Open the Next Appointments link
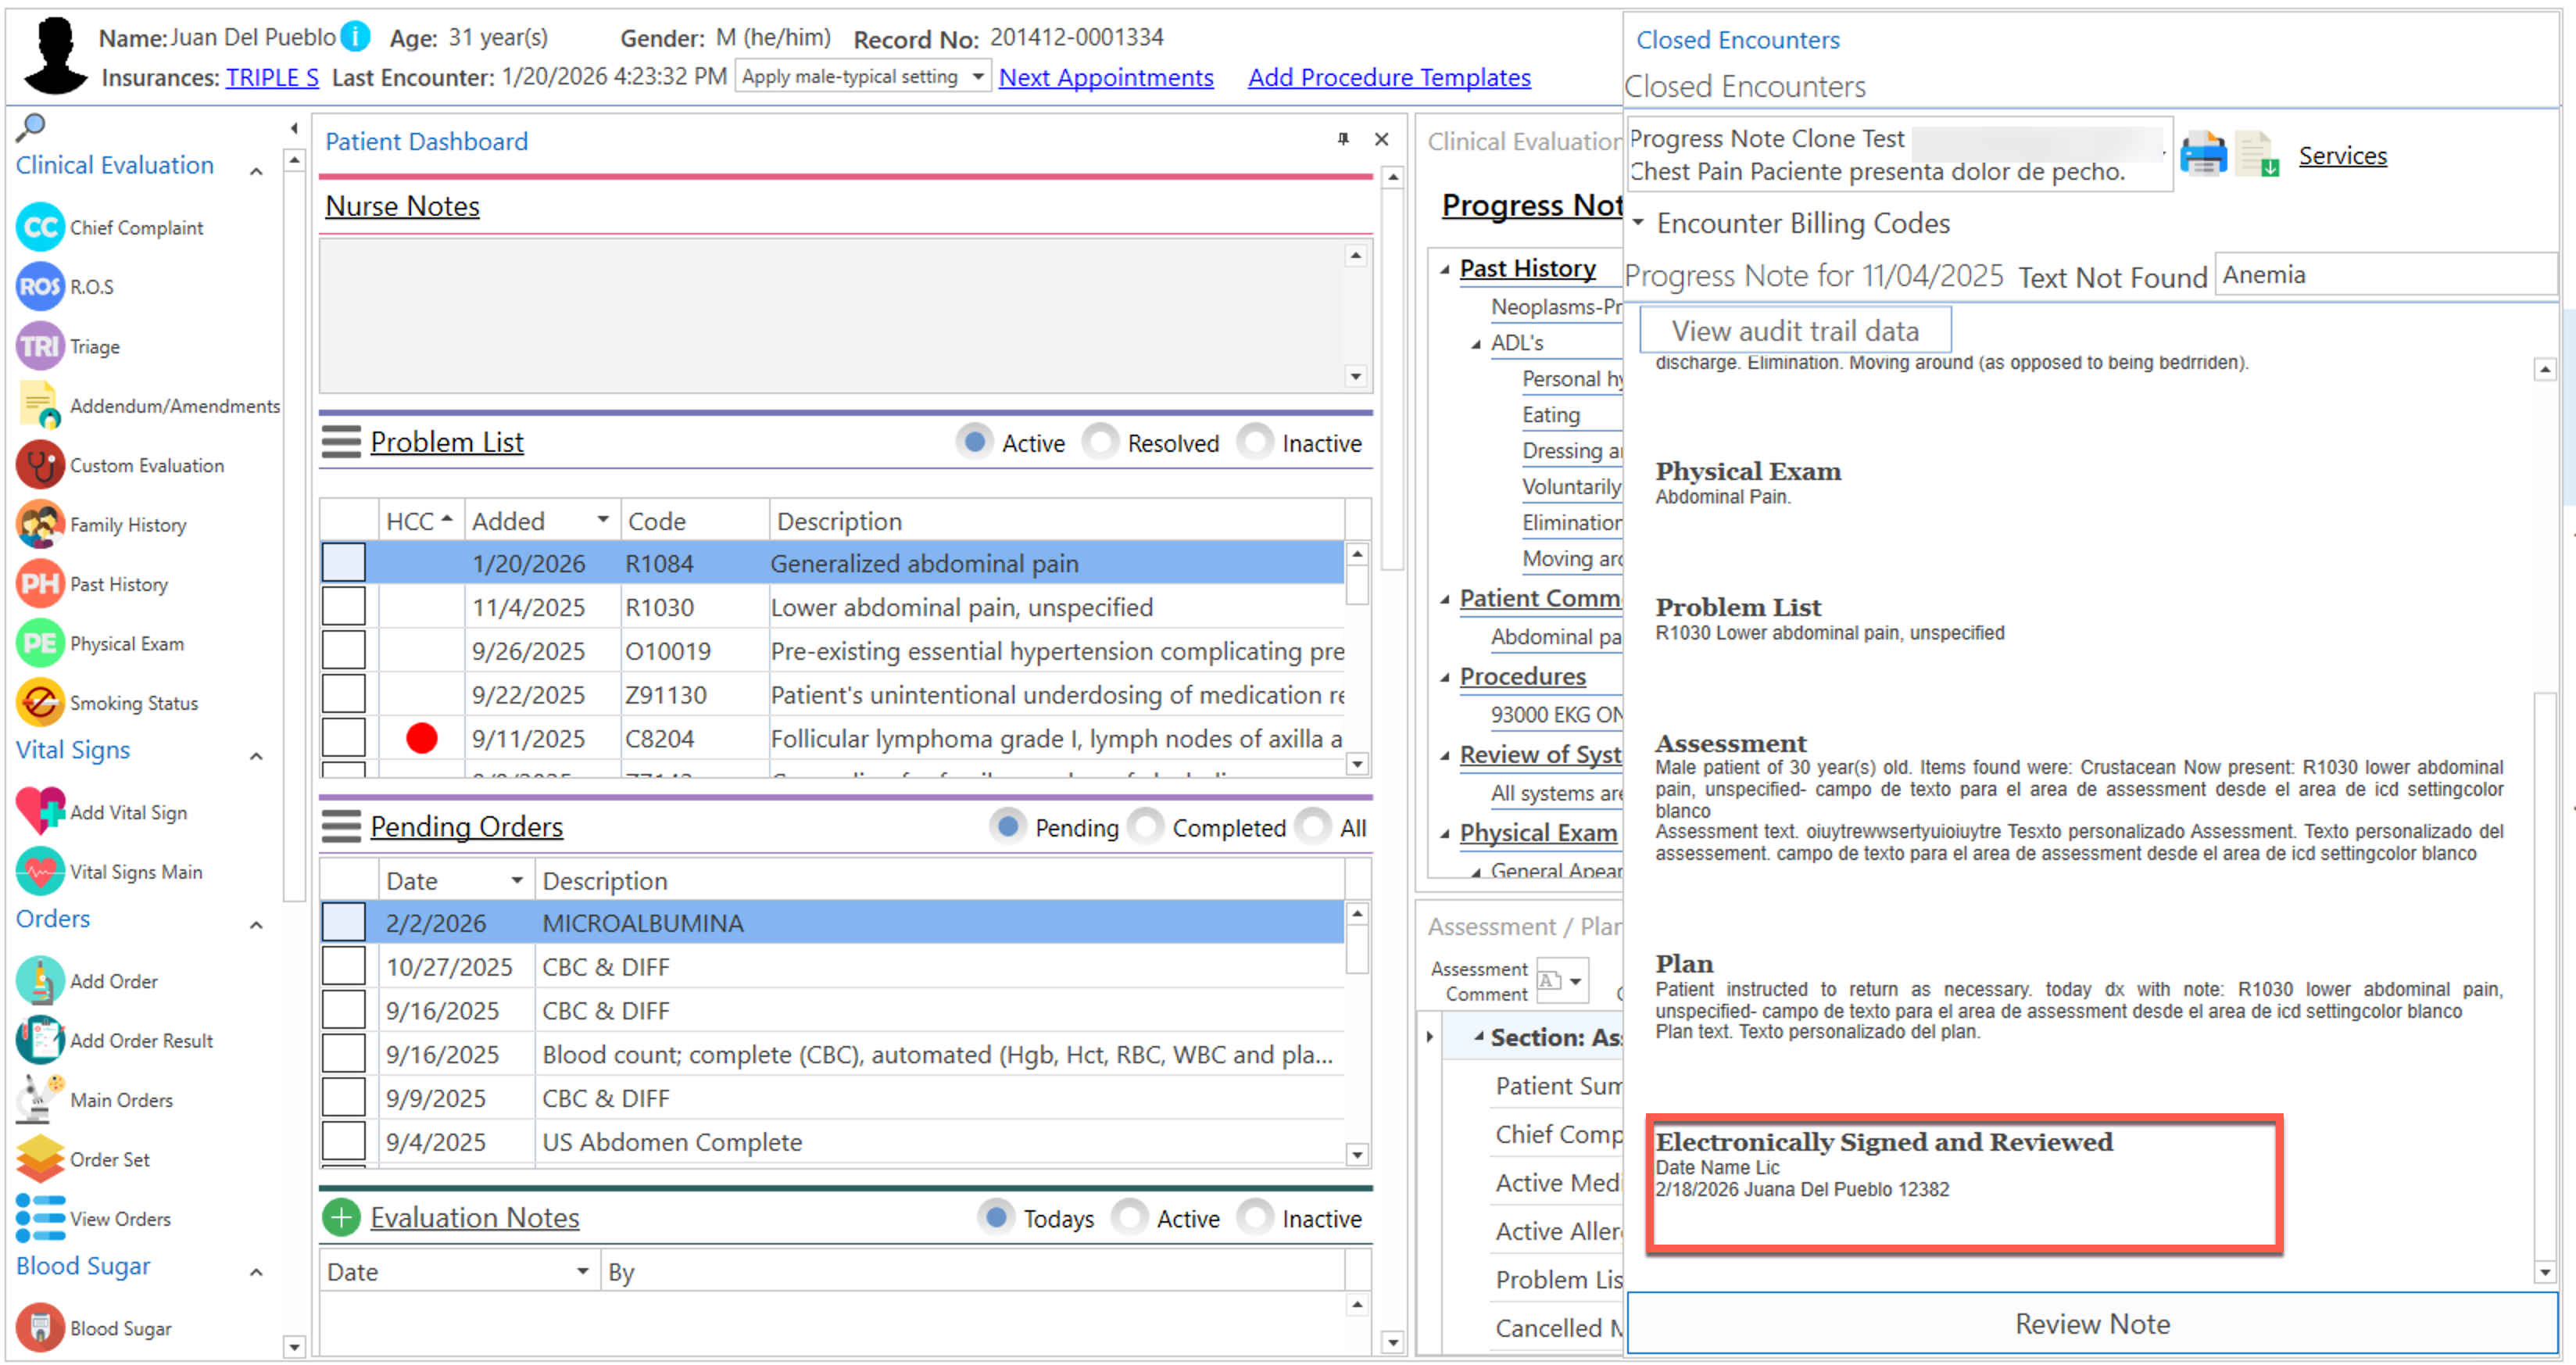2576x1365 pixels. point(1105,77)
